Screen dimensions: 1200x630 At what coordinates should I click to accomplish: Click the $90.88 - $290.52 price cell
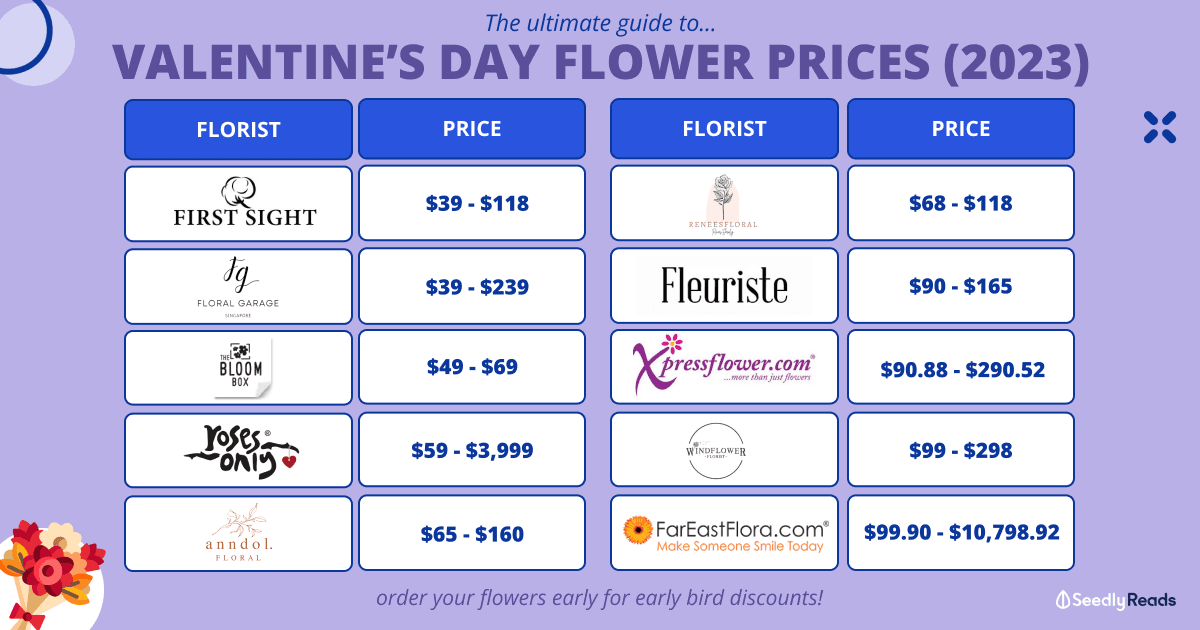point(960,368)
